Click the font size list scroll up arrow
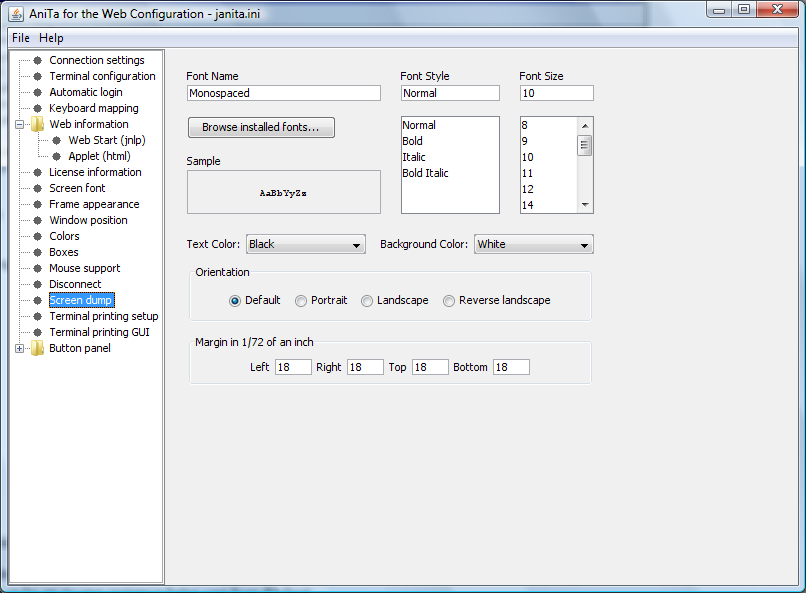This screenshot has height=593, width=806. (585, 126)
